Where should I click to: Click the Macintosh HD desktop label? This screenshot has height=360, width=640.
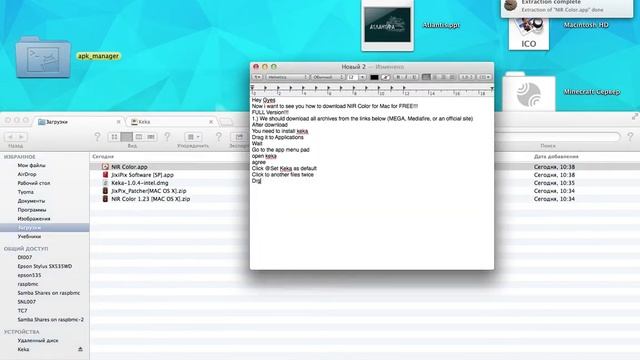tap(586, 25)
